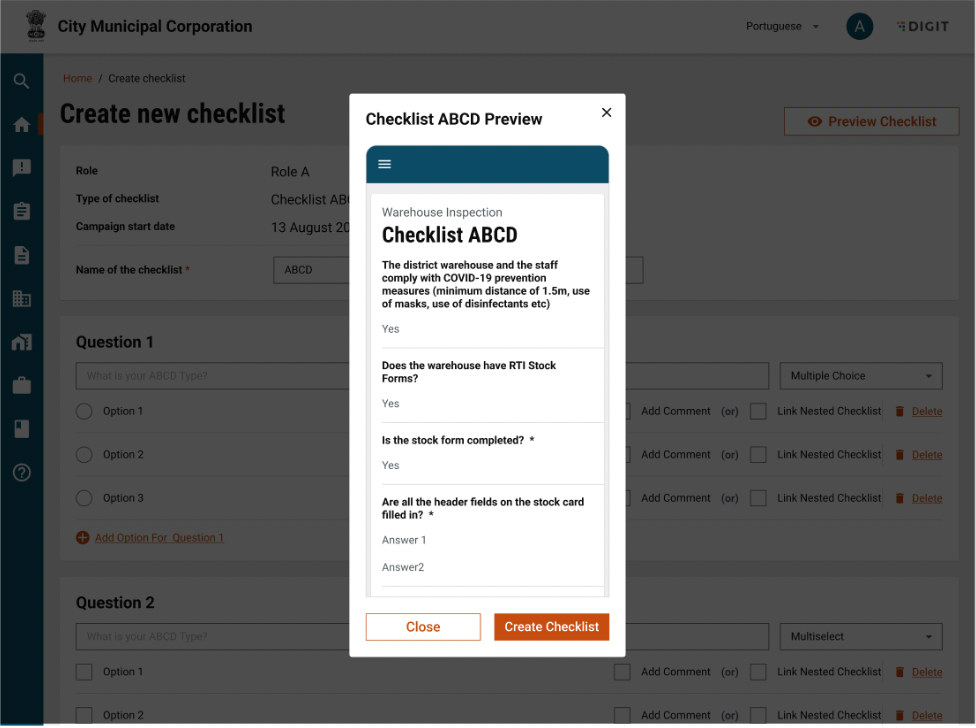
Task: Click Add Option For Question 1 link
Action: 158,538
